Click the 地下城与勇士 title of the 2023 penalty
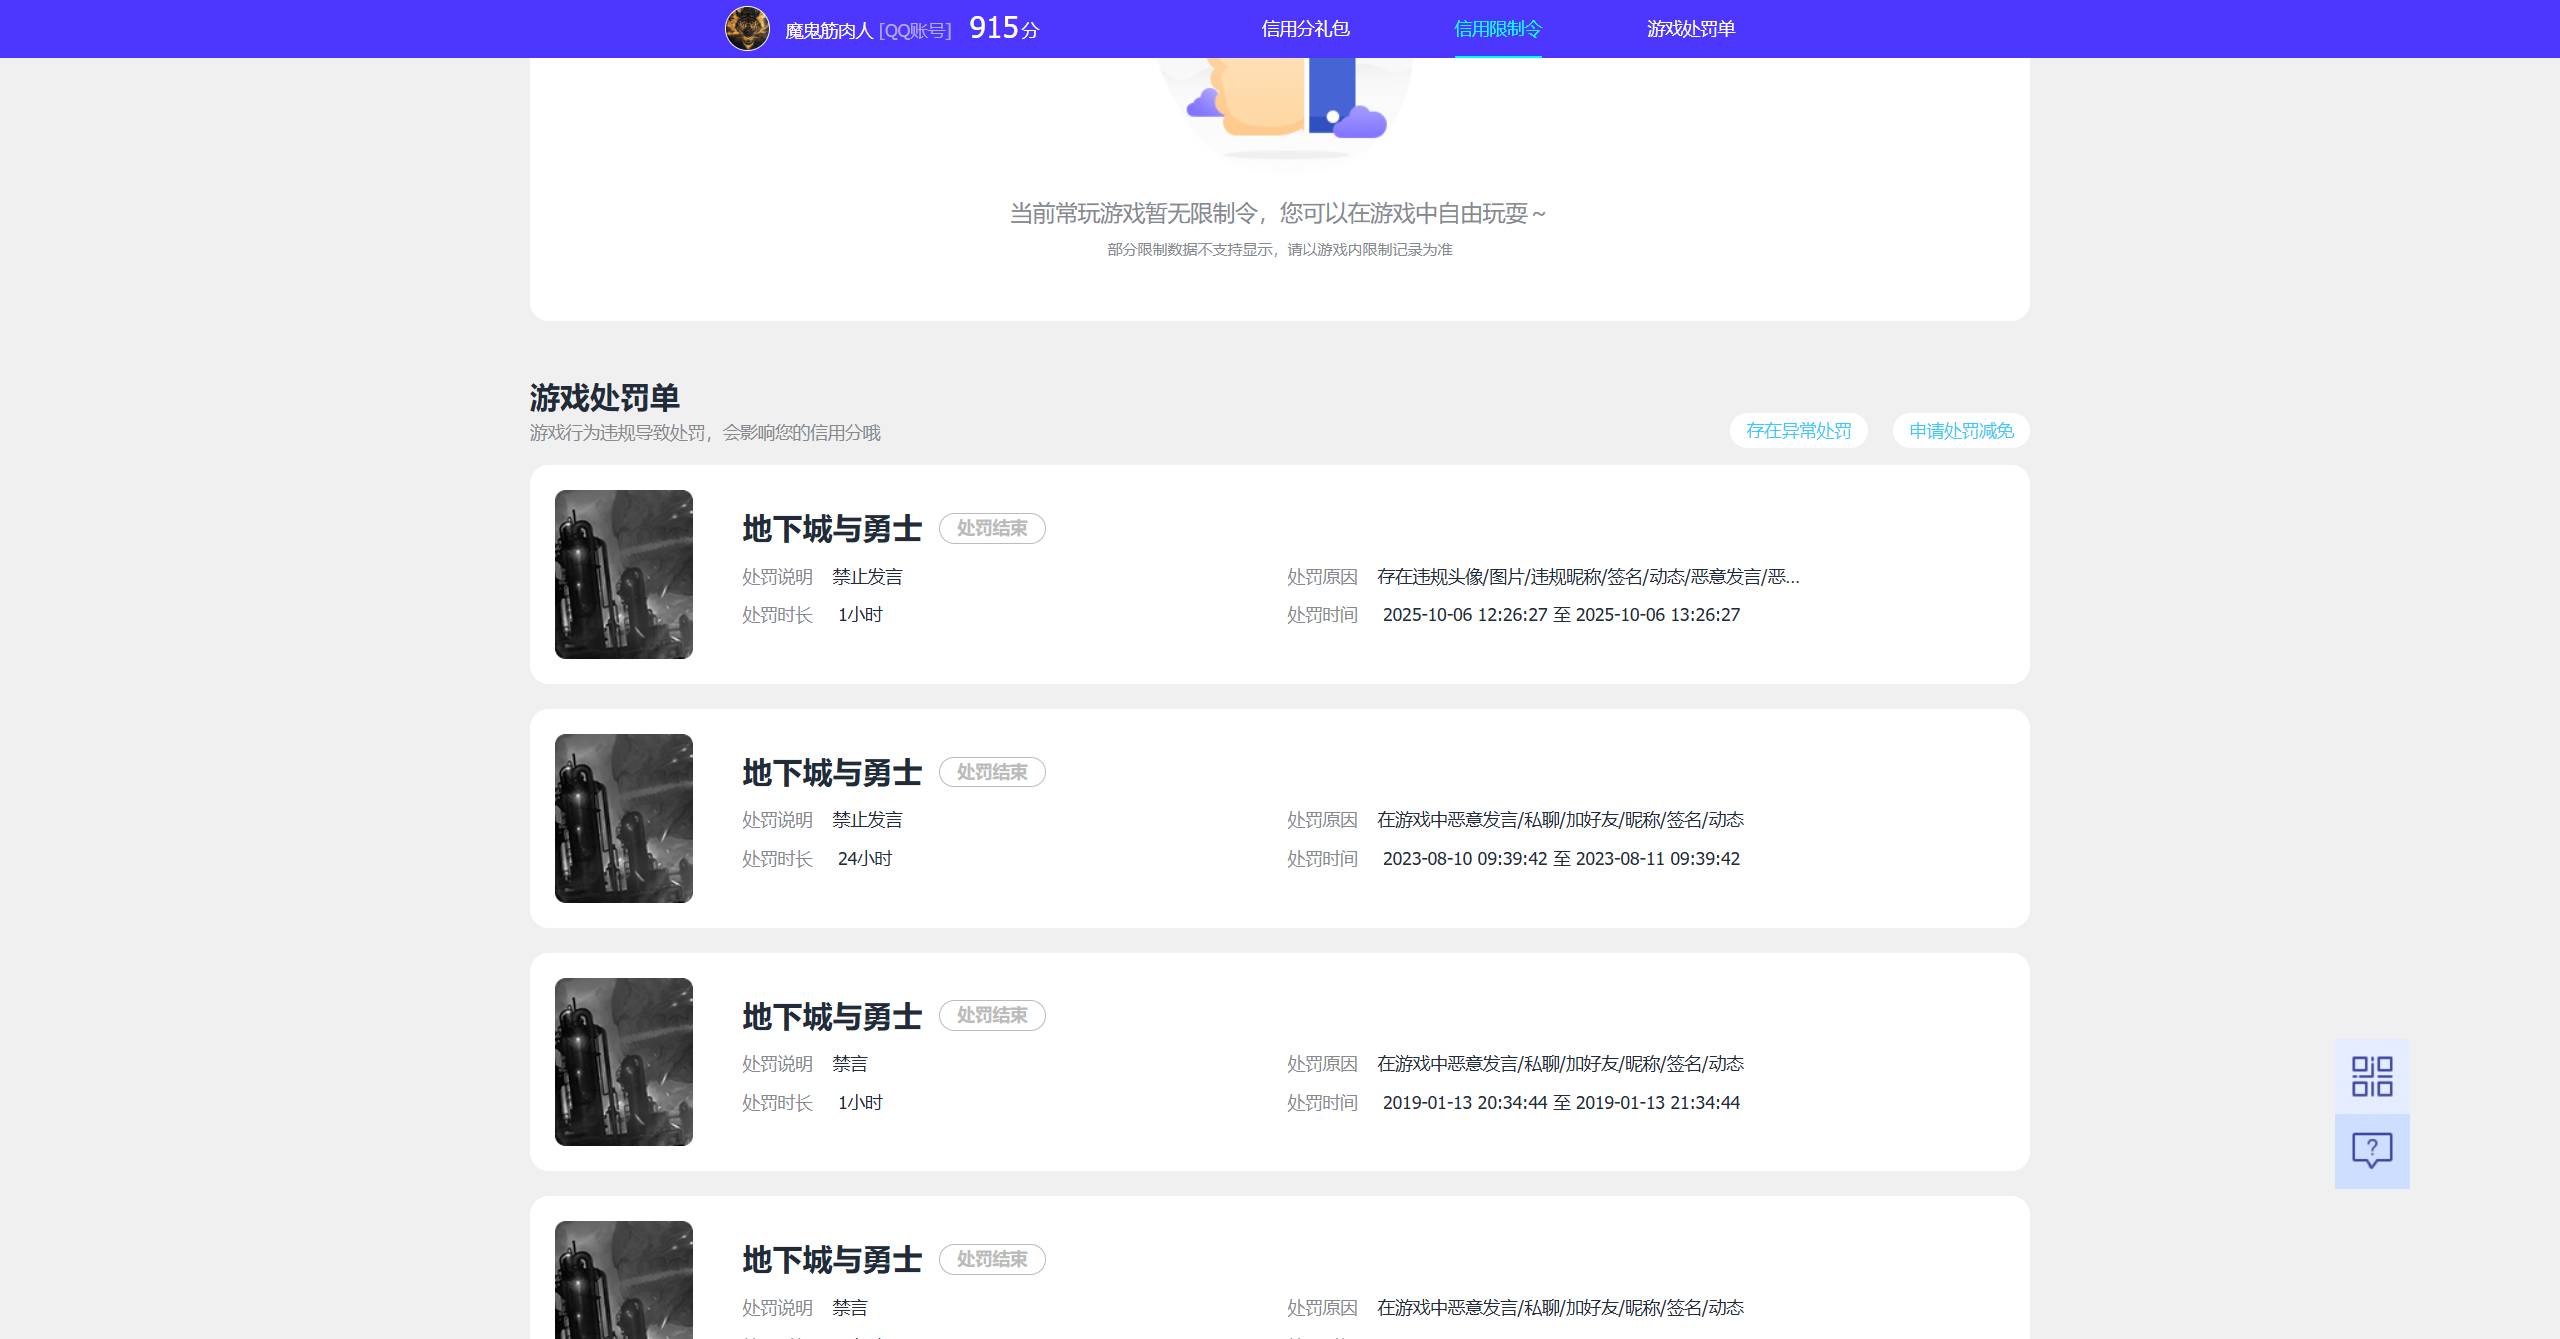This screenshot has height=1339, width=2560. (831, 773)
